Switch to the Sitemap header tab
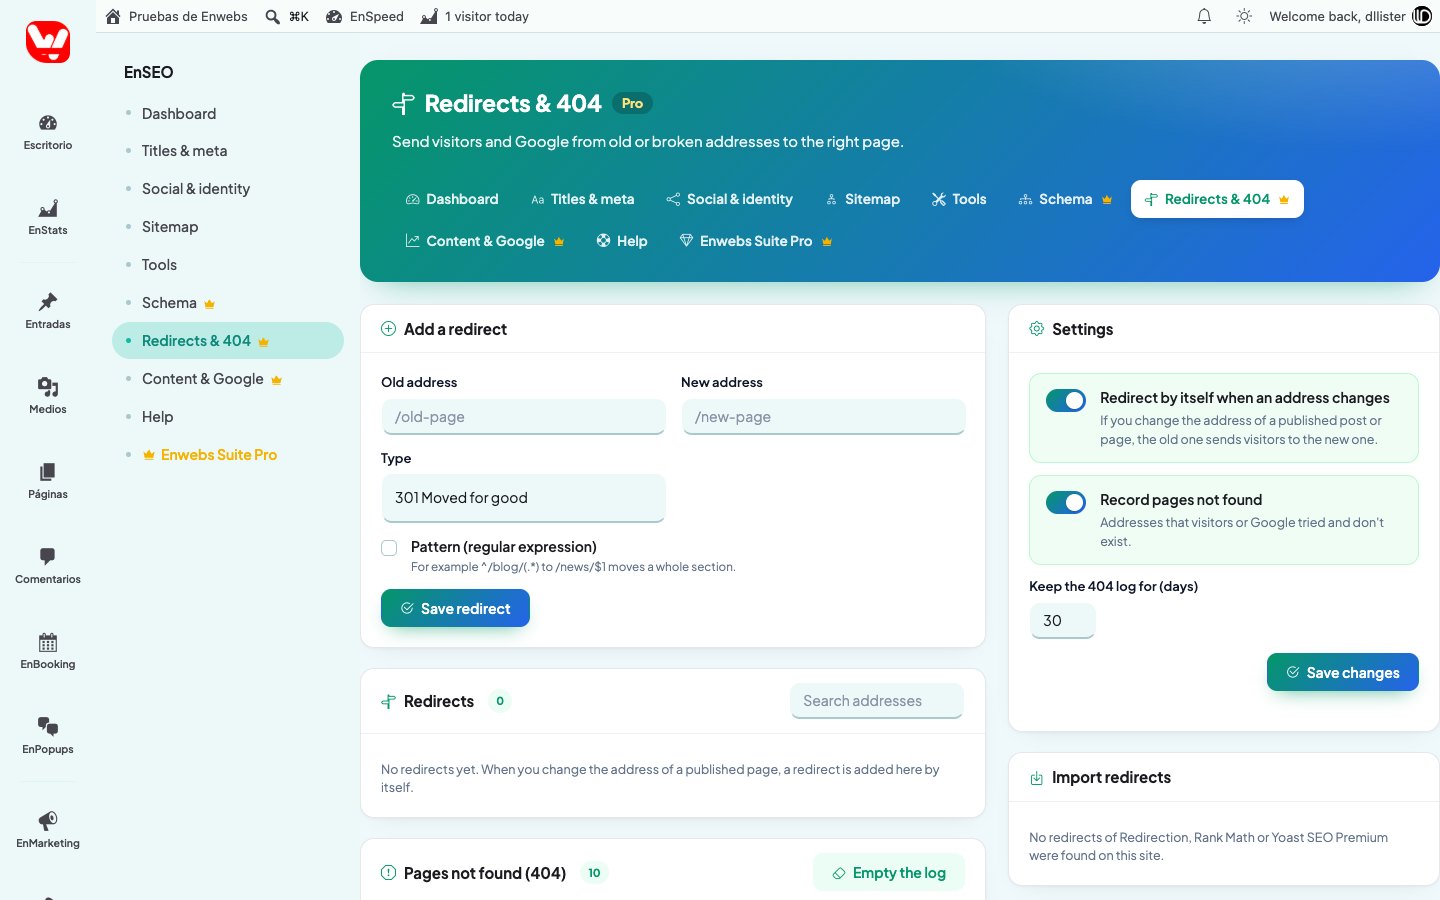The height and width of the screenshot is (900, 1440). [x=862, y=199]
